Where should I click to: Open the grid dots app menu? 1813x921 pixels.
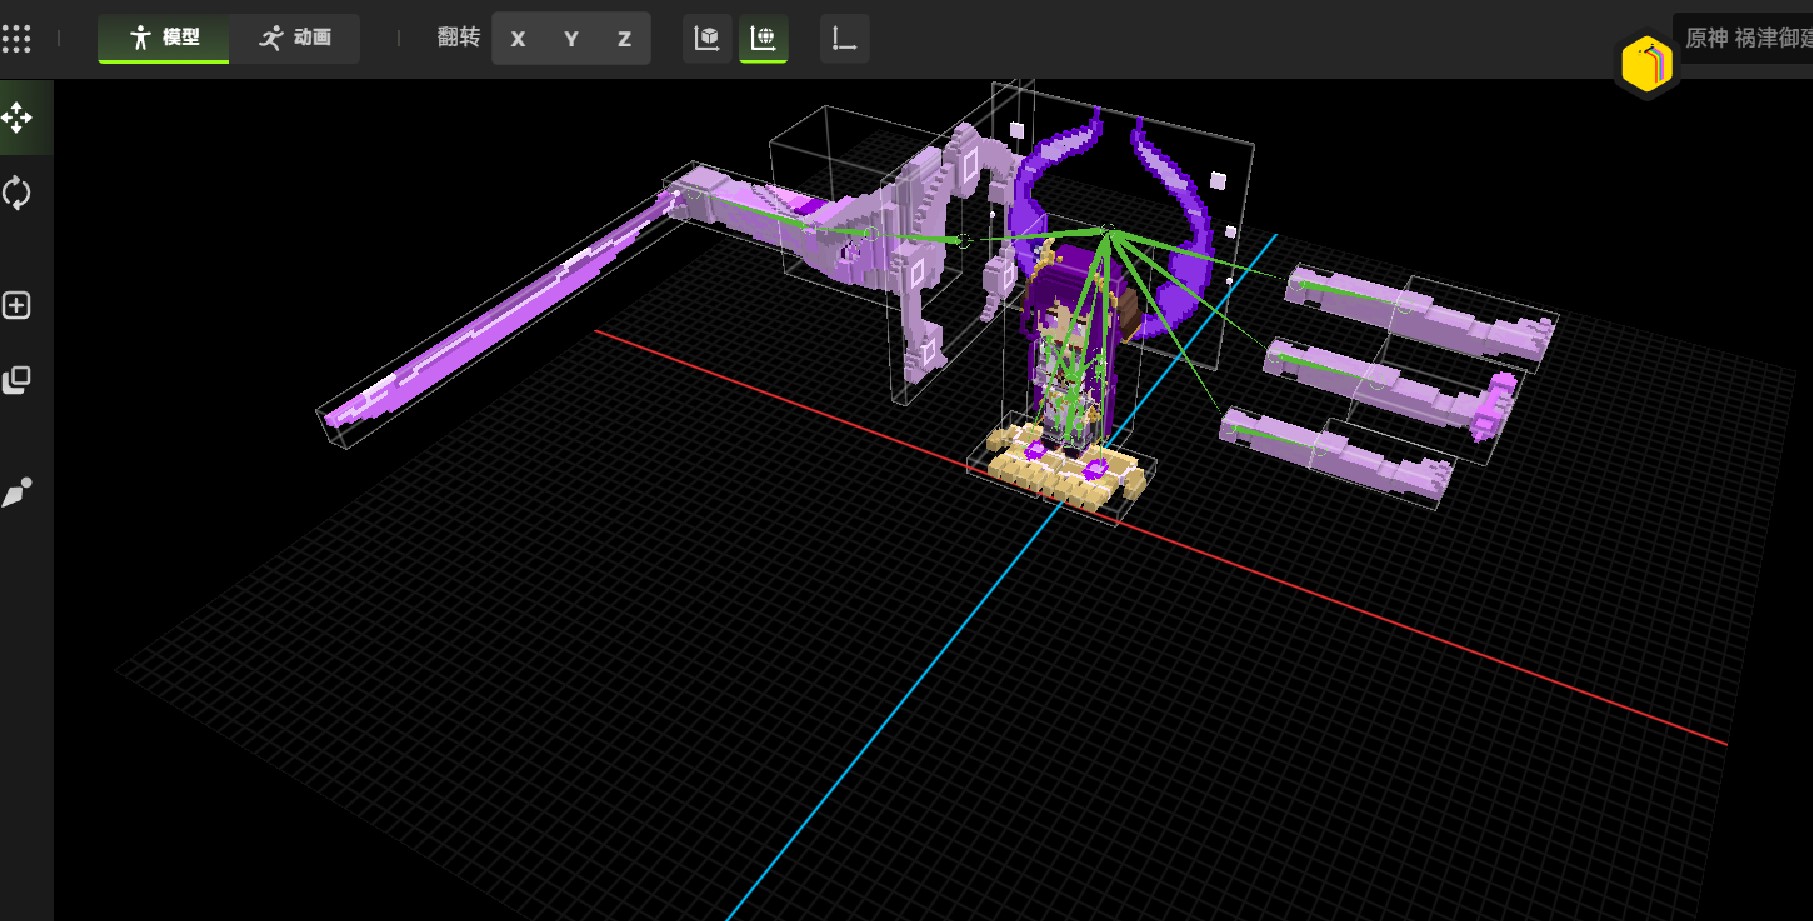[16, 39]
